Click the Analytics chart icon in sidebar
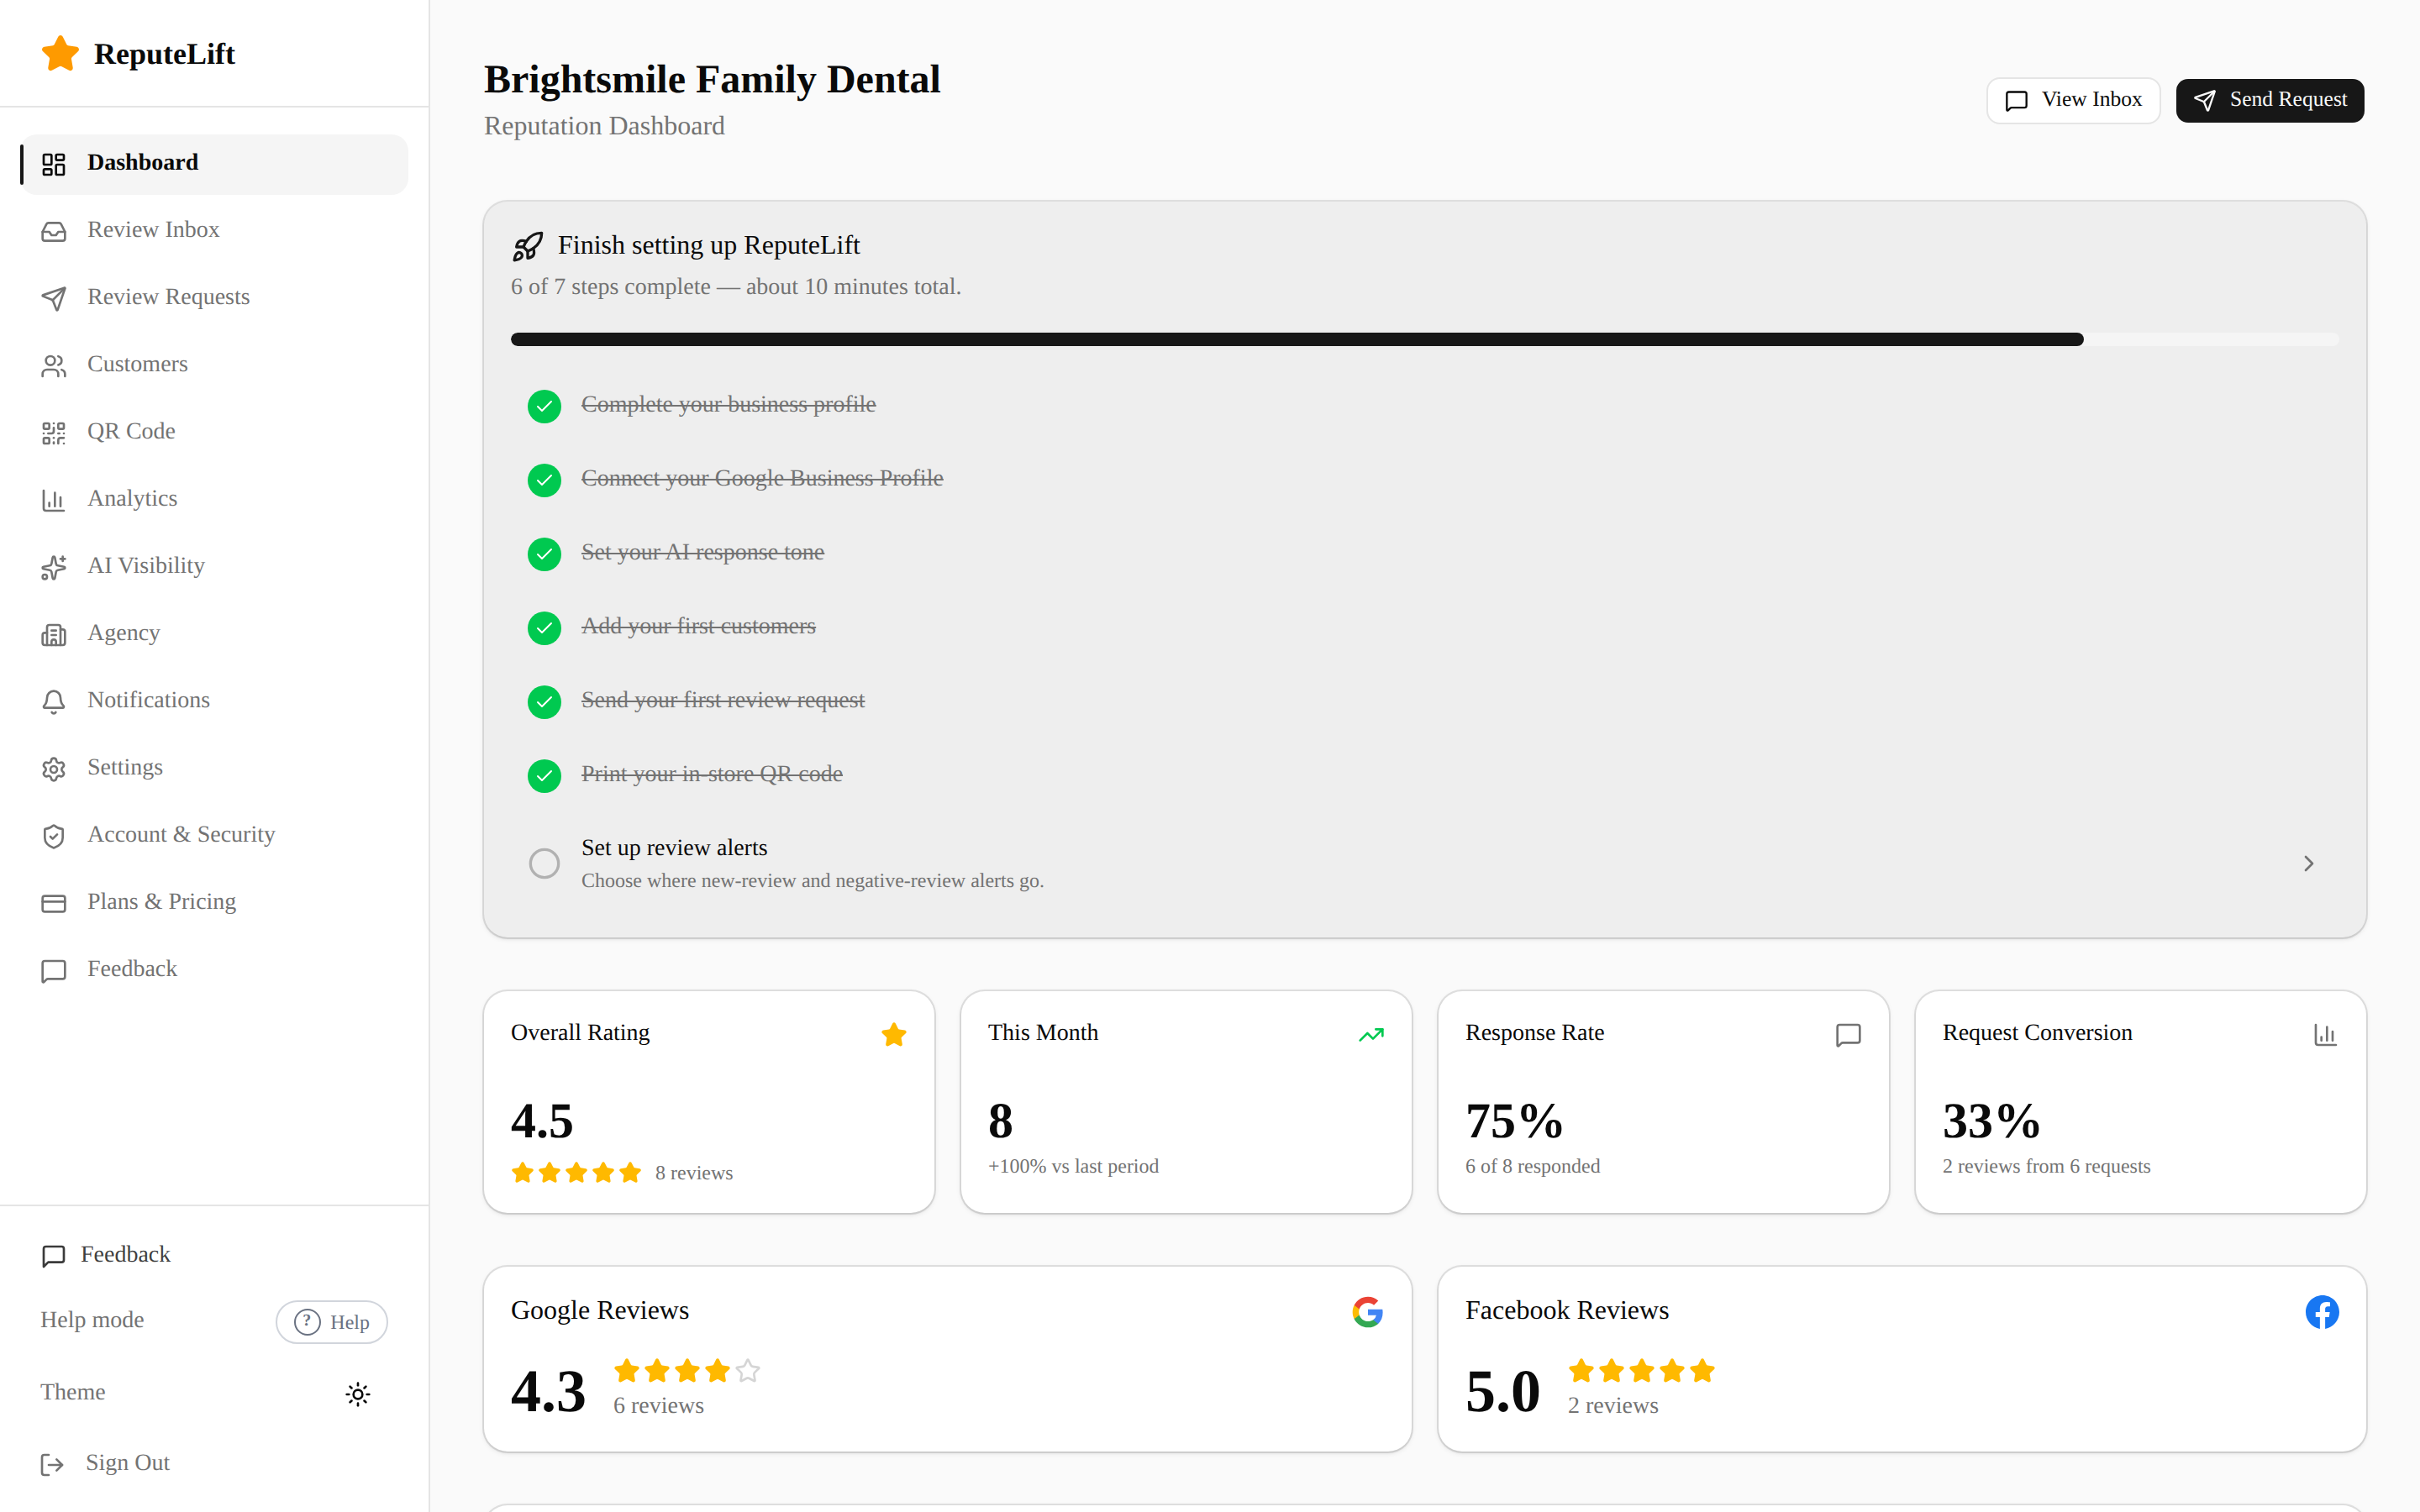This screenshot has height=1512, width=2420. [54, 500]
